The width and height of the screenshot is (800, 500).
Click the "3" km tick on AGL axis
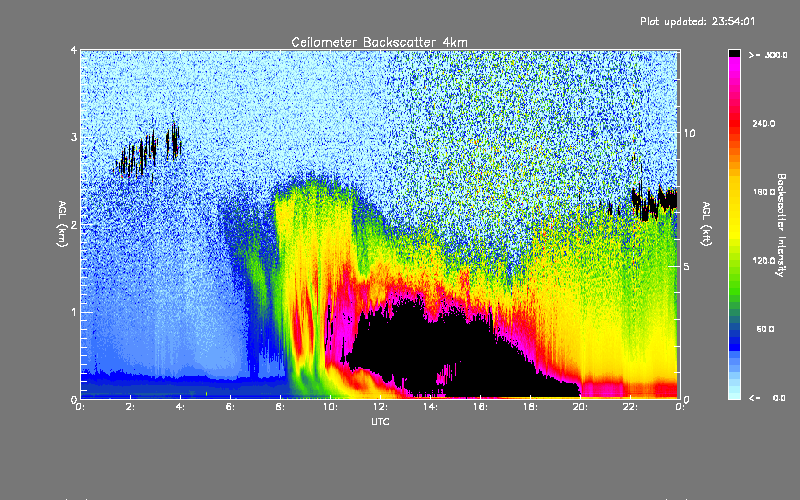(x=74, y=137)
